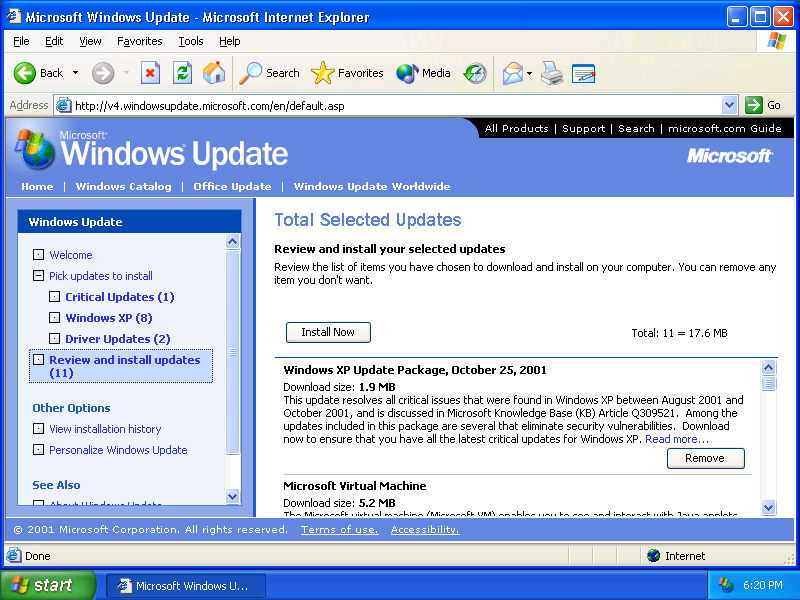Screen dimensions: 800x600
Task: Open the Support link in top bar
Action: click(x=583, y=129)
